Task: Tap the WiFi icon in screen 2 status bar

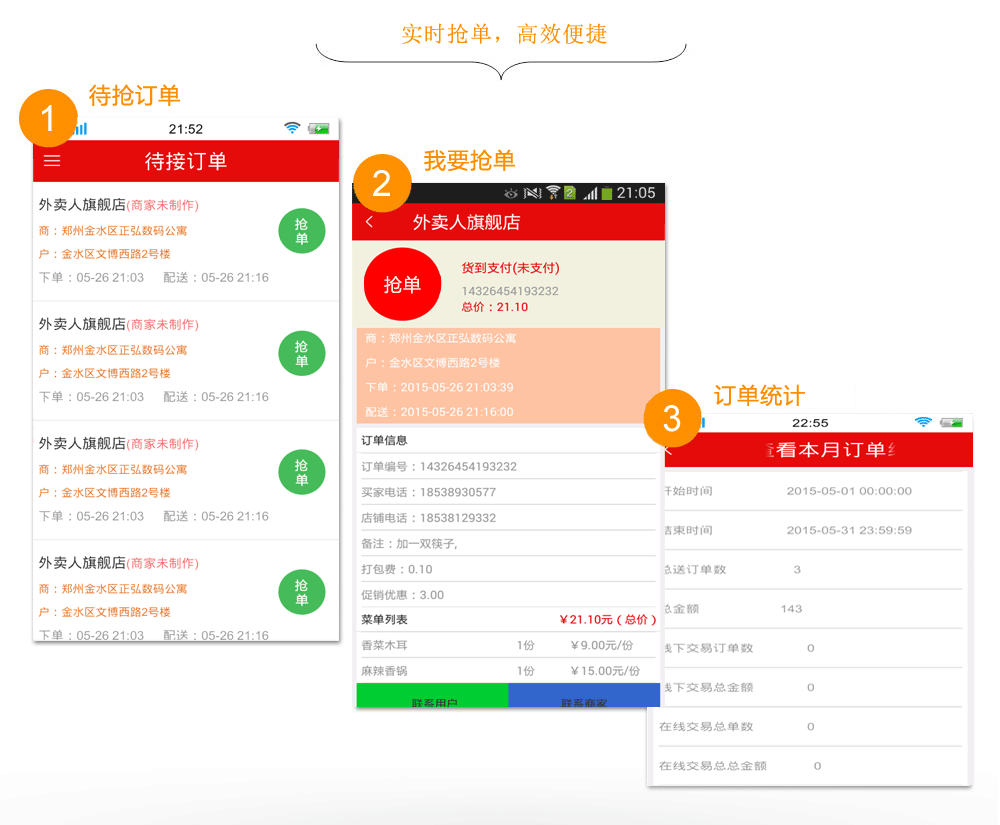Action: click(x=552, y=191)
